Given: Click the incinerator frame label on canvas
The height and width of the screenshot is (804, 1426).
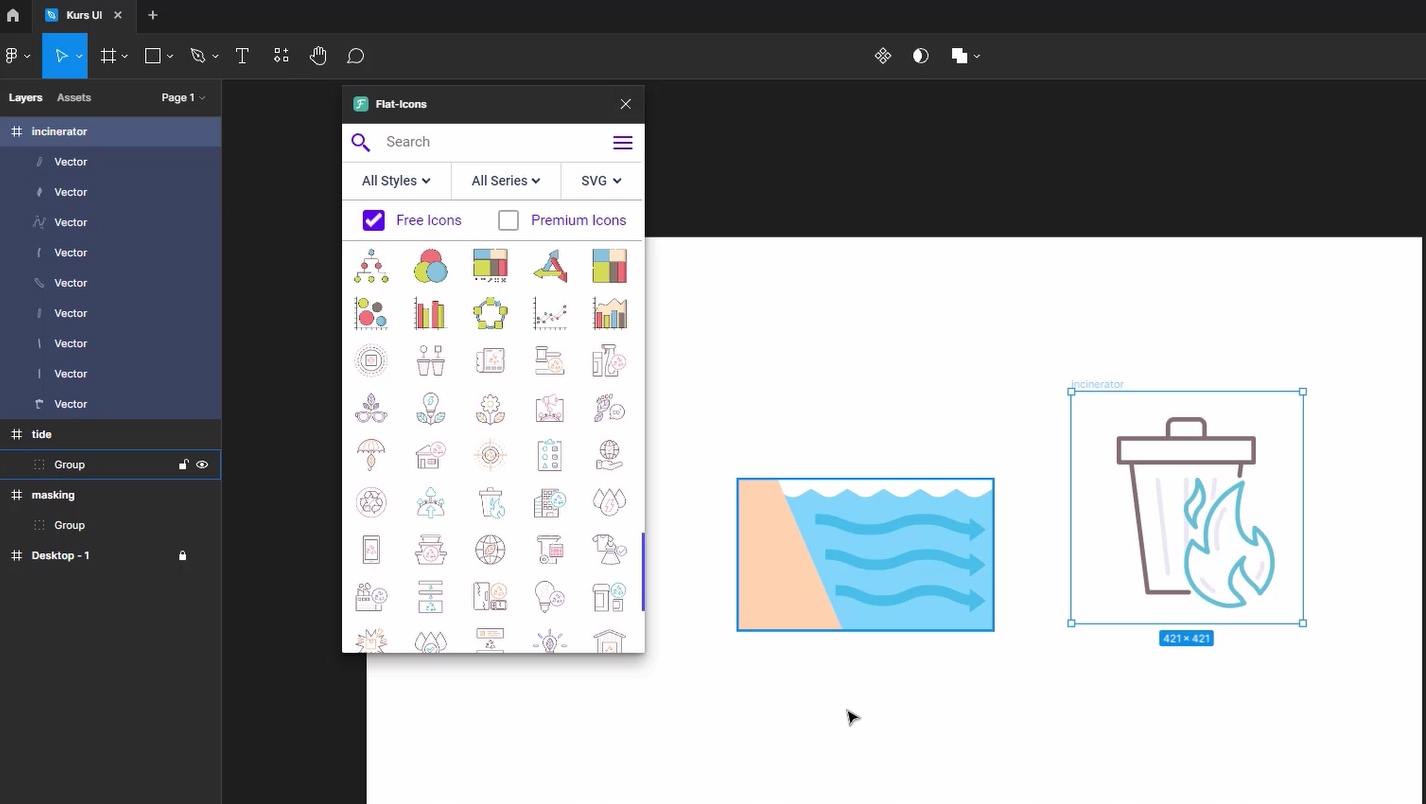Looking at the screenshot, I should (x=1097, y=384).
